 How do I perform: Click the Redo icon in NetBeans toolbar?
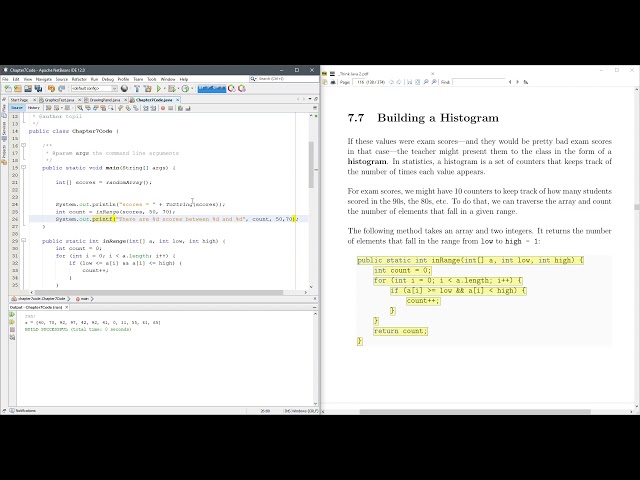coord(62,89)
